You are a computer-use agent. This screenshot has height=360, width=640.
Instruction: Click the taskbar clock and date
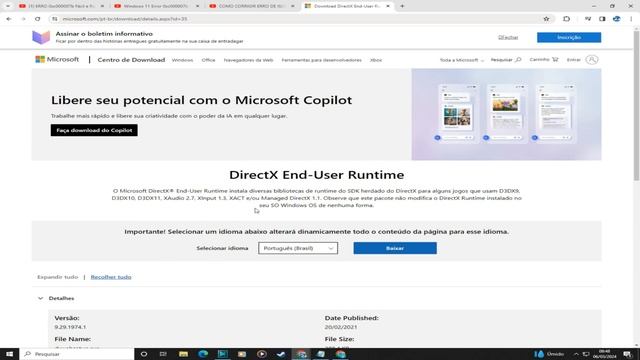click(x=604, y=354)
